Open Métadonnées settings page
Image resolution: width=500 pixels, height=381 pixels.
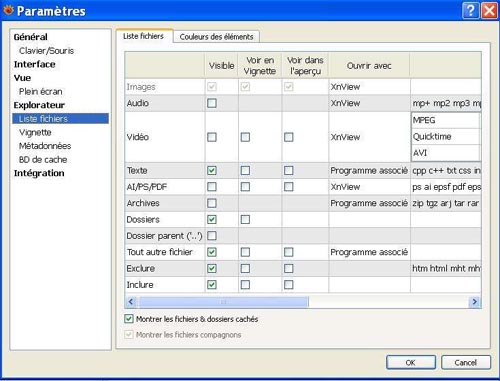(x=45, y=146)
